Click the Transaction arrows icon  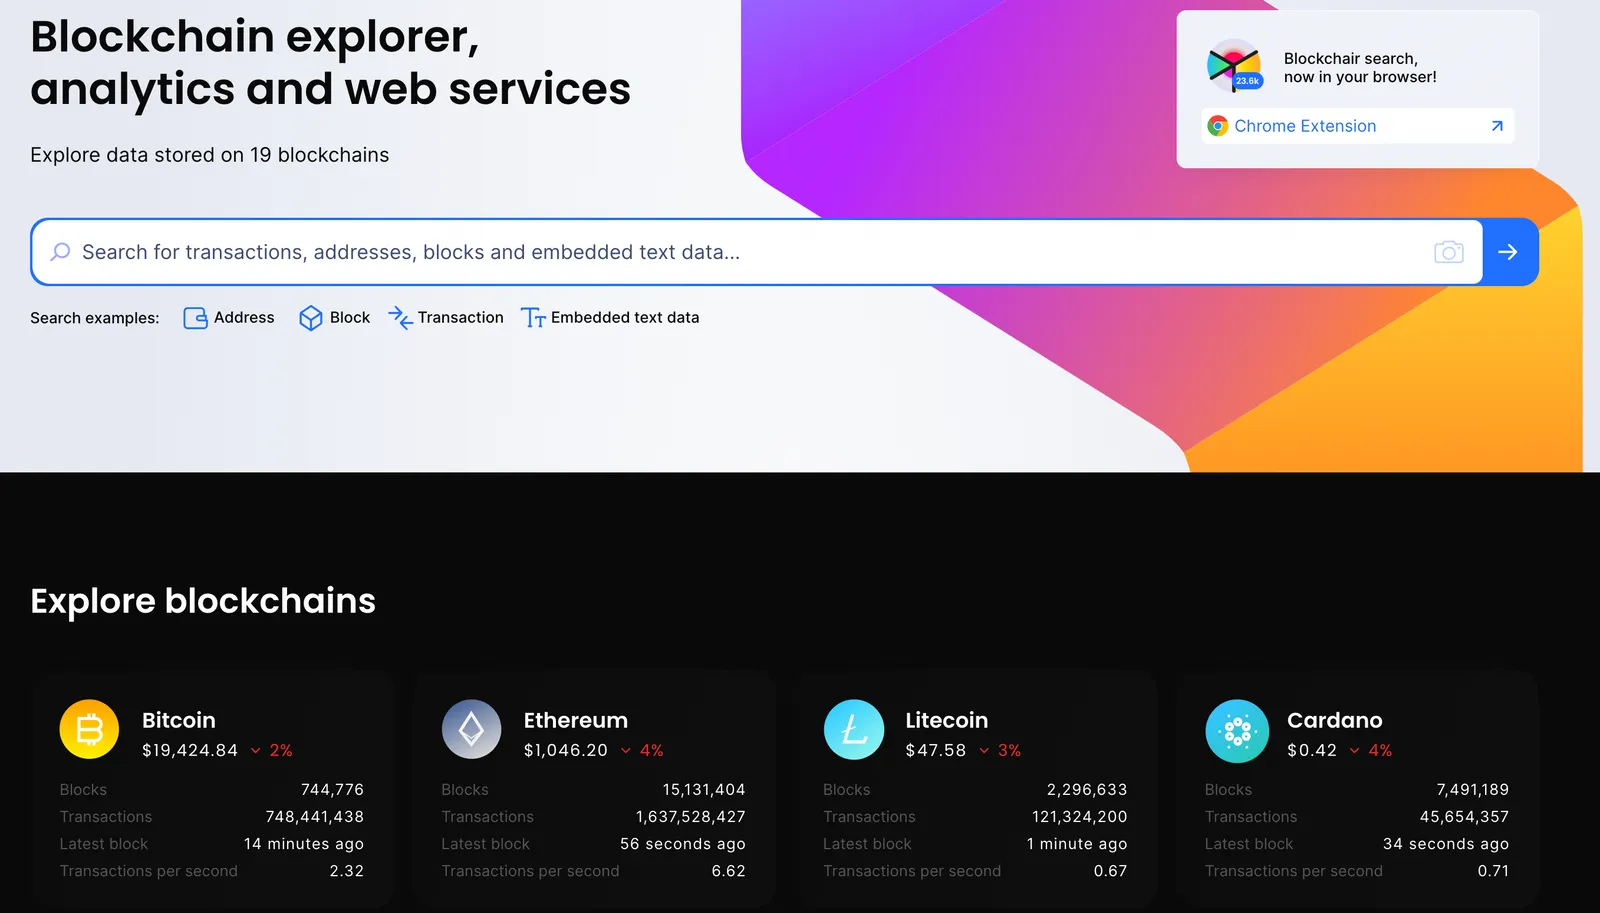click(x=400, y=318)
